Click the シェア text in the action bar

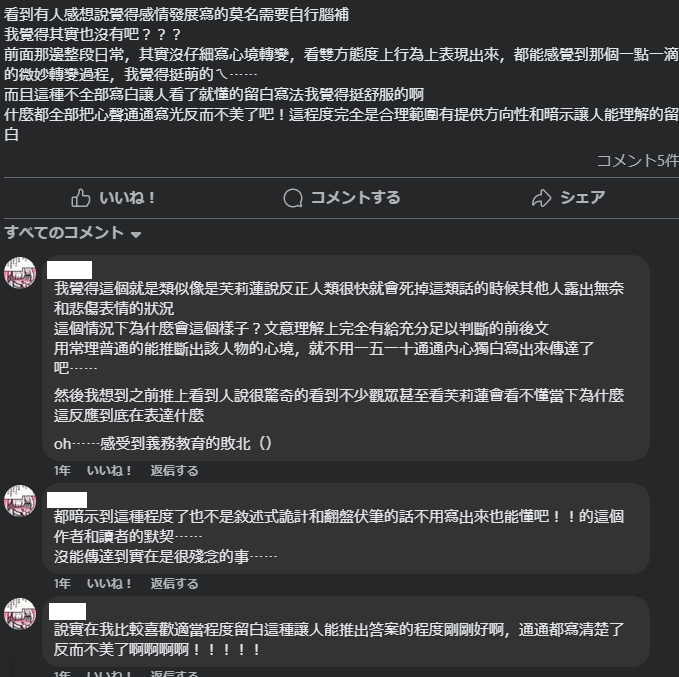pos(582,198)
